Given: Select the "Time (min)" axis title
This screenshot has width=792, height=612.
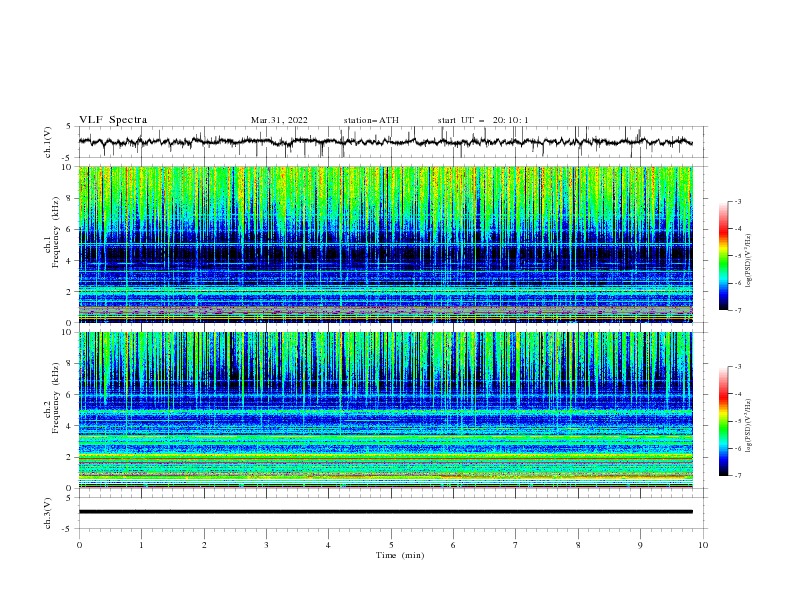Looking at the screenshot, I should pos(400,555).
